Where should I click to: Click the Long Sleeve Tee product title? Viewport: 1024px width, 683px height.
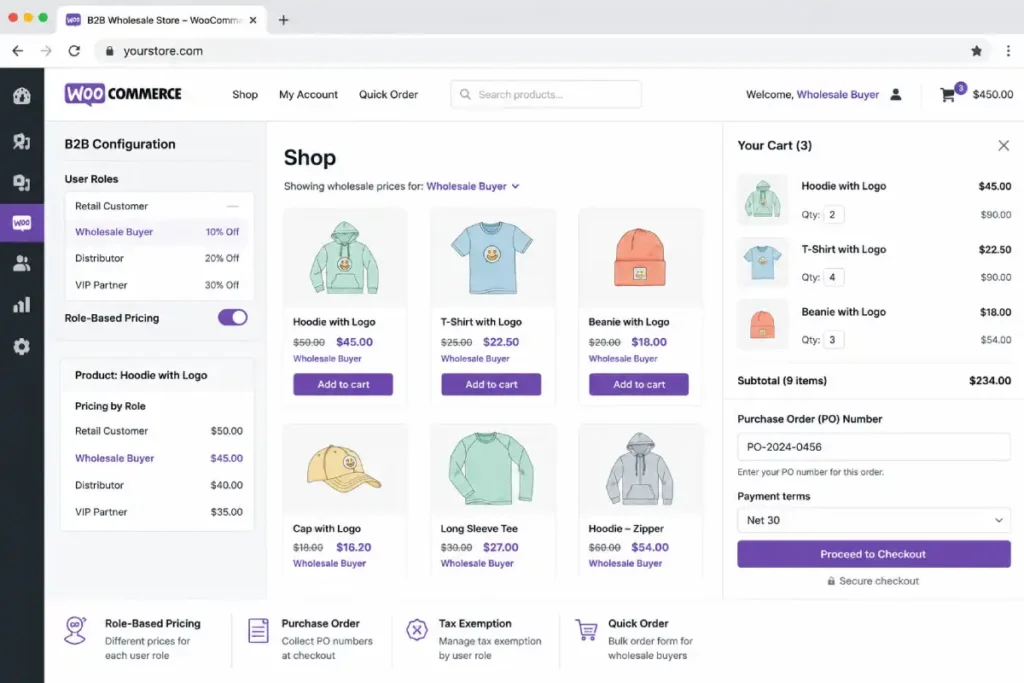click(x=479, y=529)
